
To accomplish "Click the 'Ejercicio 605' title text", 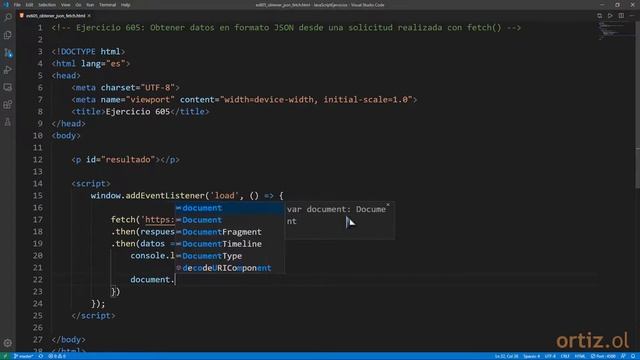I will (x=138, y=111).
